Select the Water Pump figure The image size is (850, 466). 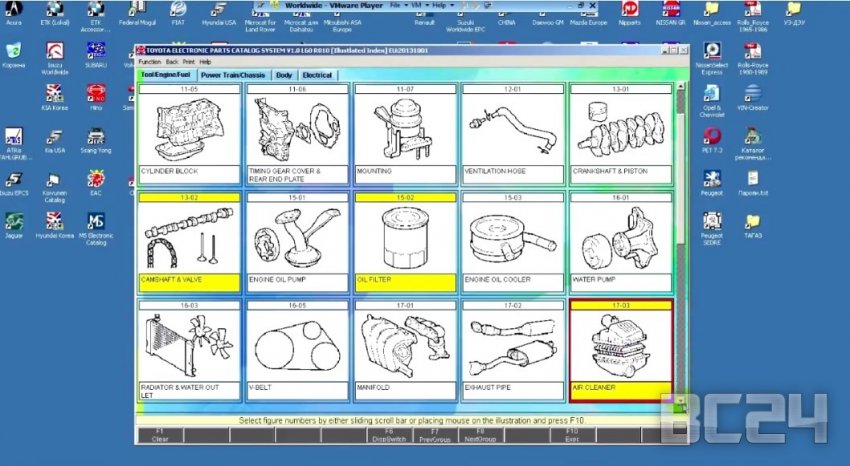[620, 239]
